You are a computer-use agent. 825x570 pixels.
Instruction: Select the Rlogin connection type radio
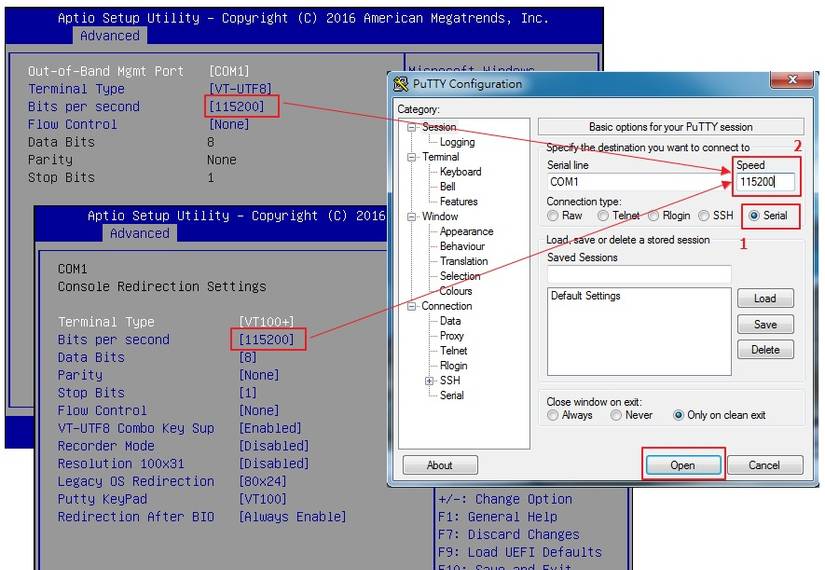pos(653,216)
